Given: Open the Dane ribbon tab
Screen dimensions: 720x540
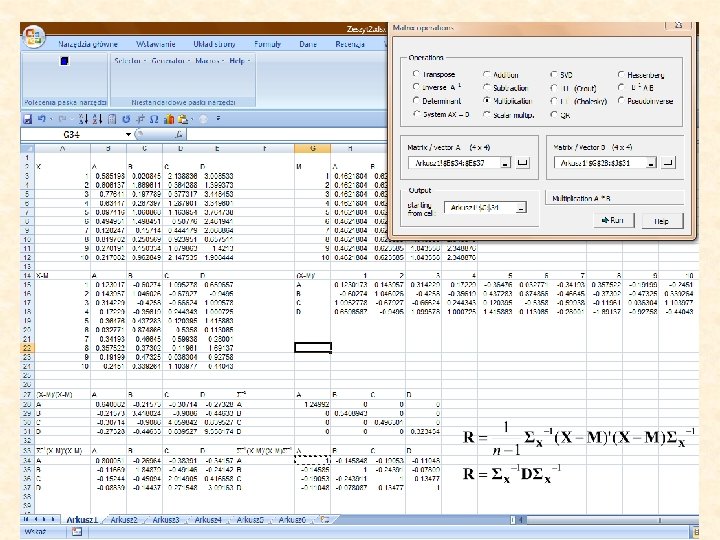Looking at the screenshot, I should 308,44.
